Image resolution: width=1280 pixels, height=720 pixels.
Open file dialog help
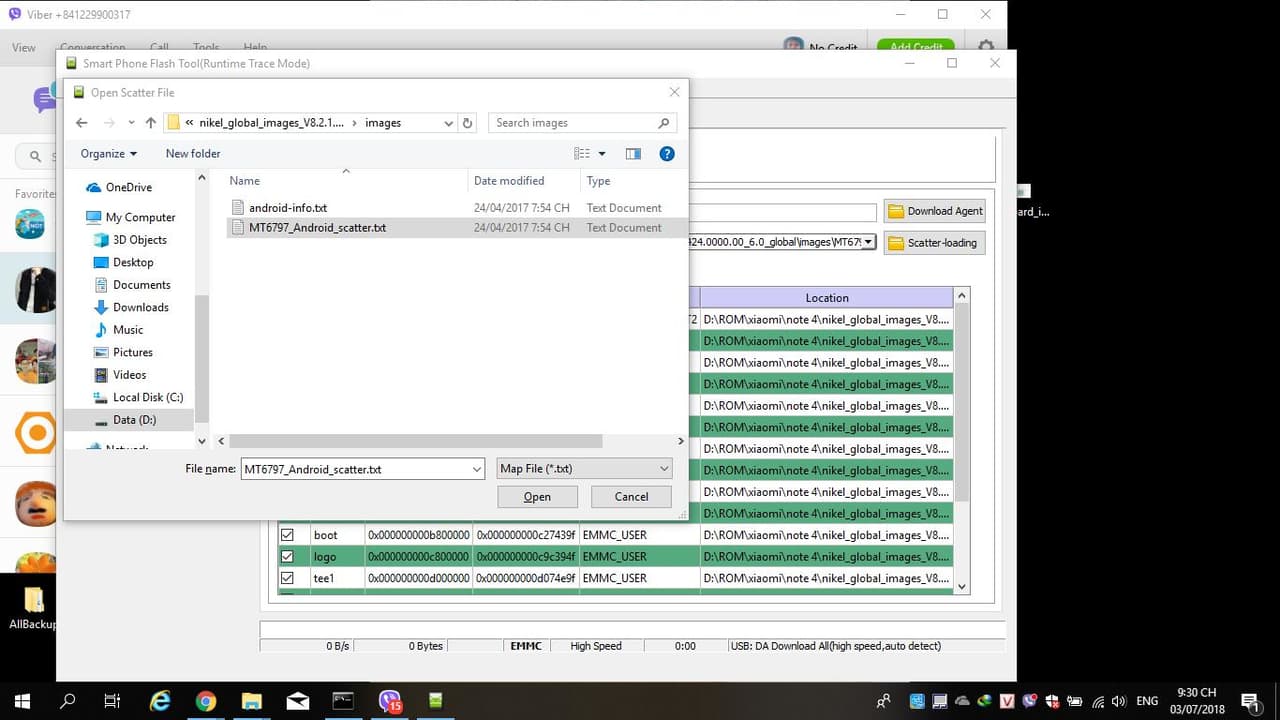pyautogui.click(x=667, y=154)
